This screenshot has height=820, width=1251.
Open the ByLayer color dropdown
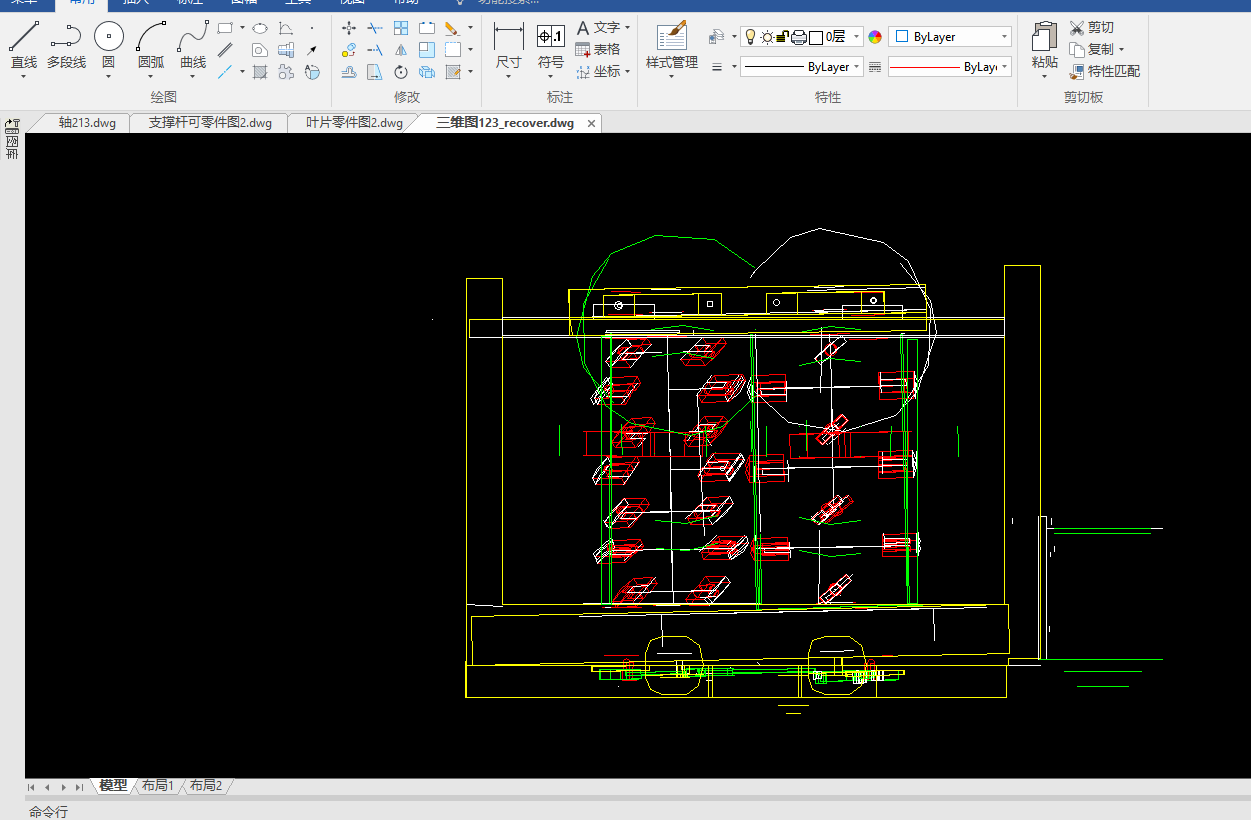tap(950, 37)
